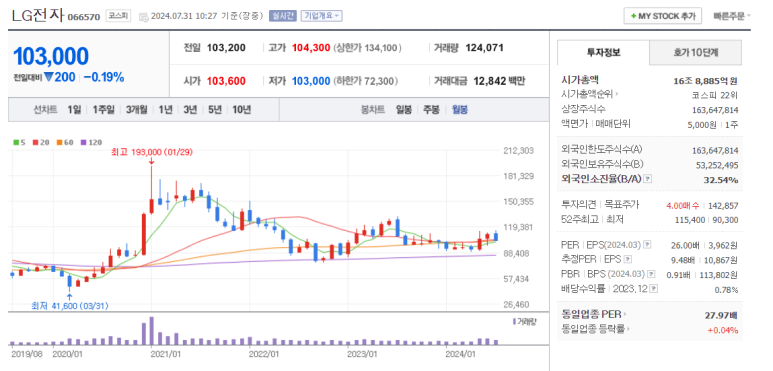Click the 배당수익률 value 0.78%
The width and height of the screenshot is (773, 371).
(x=726, y=290)
